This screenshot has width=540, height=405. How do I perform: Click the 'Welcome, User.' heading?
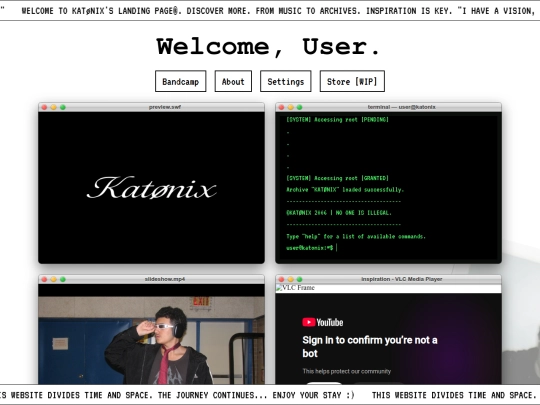coord(268,47)
